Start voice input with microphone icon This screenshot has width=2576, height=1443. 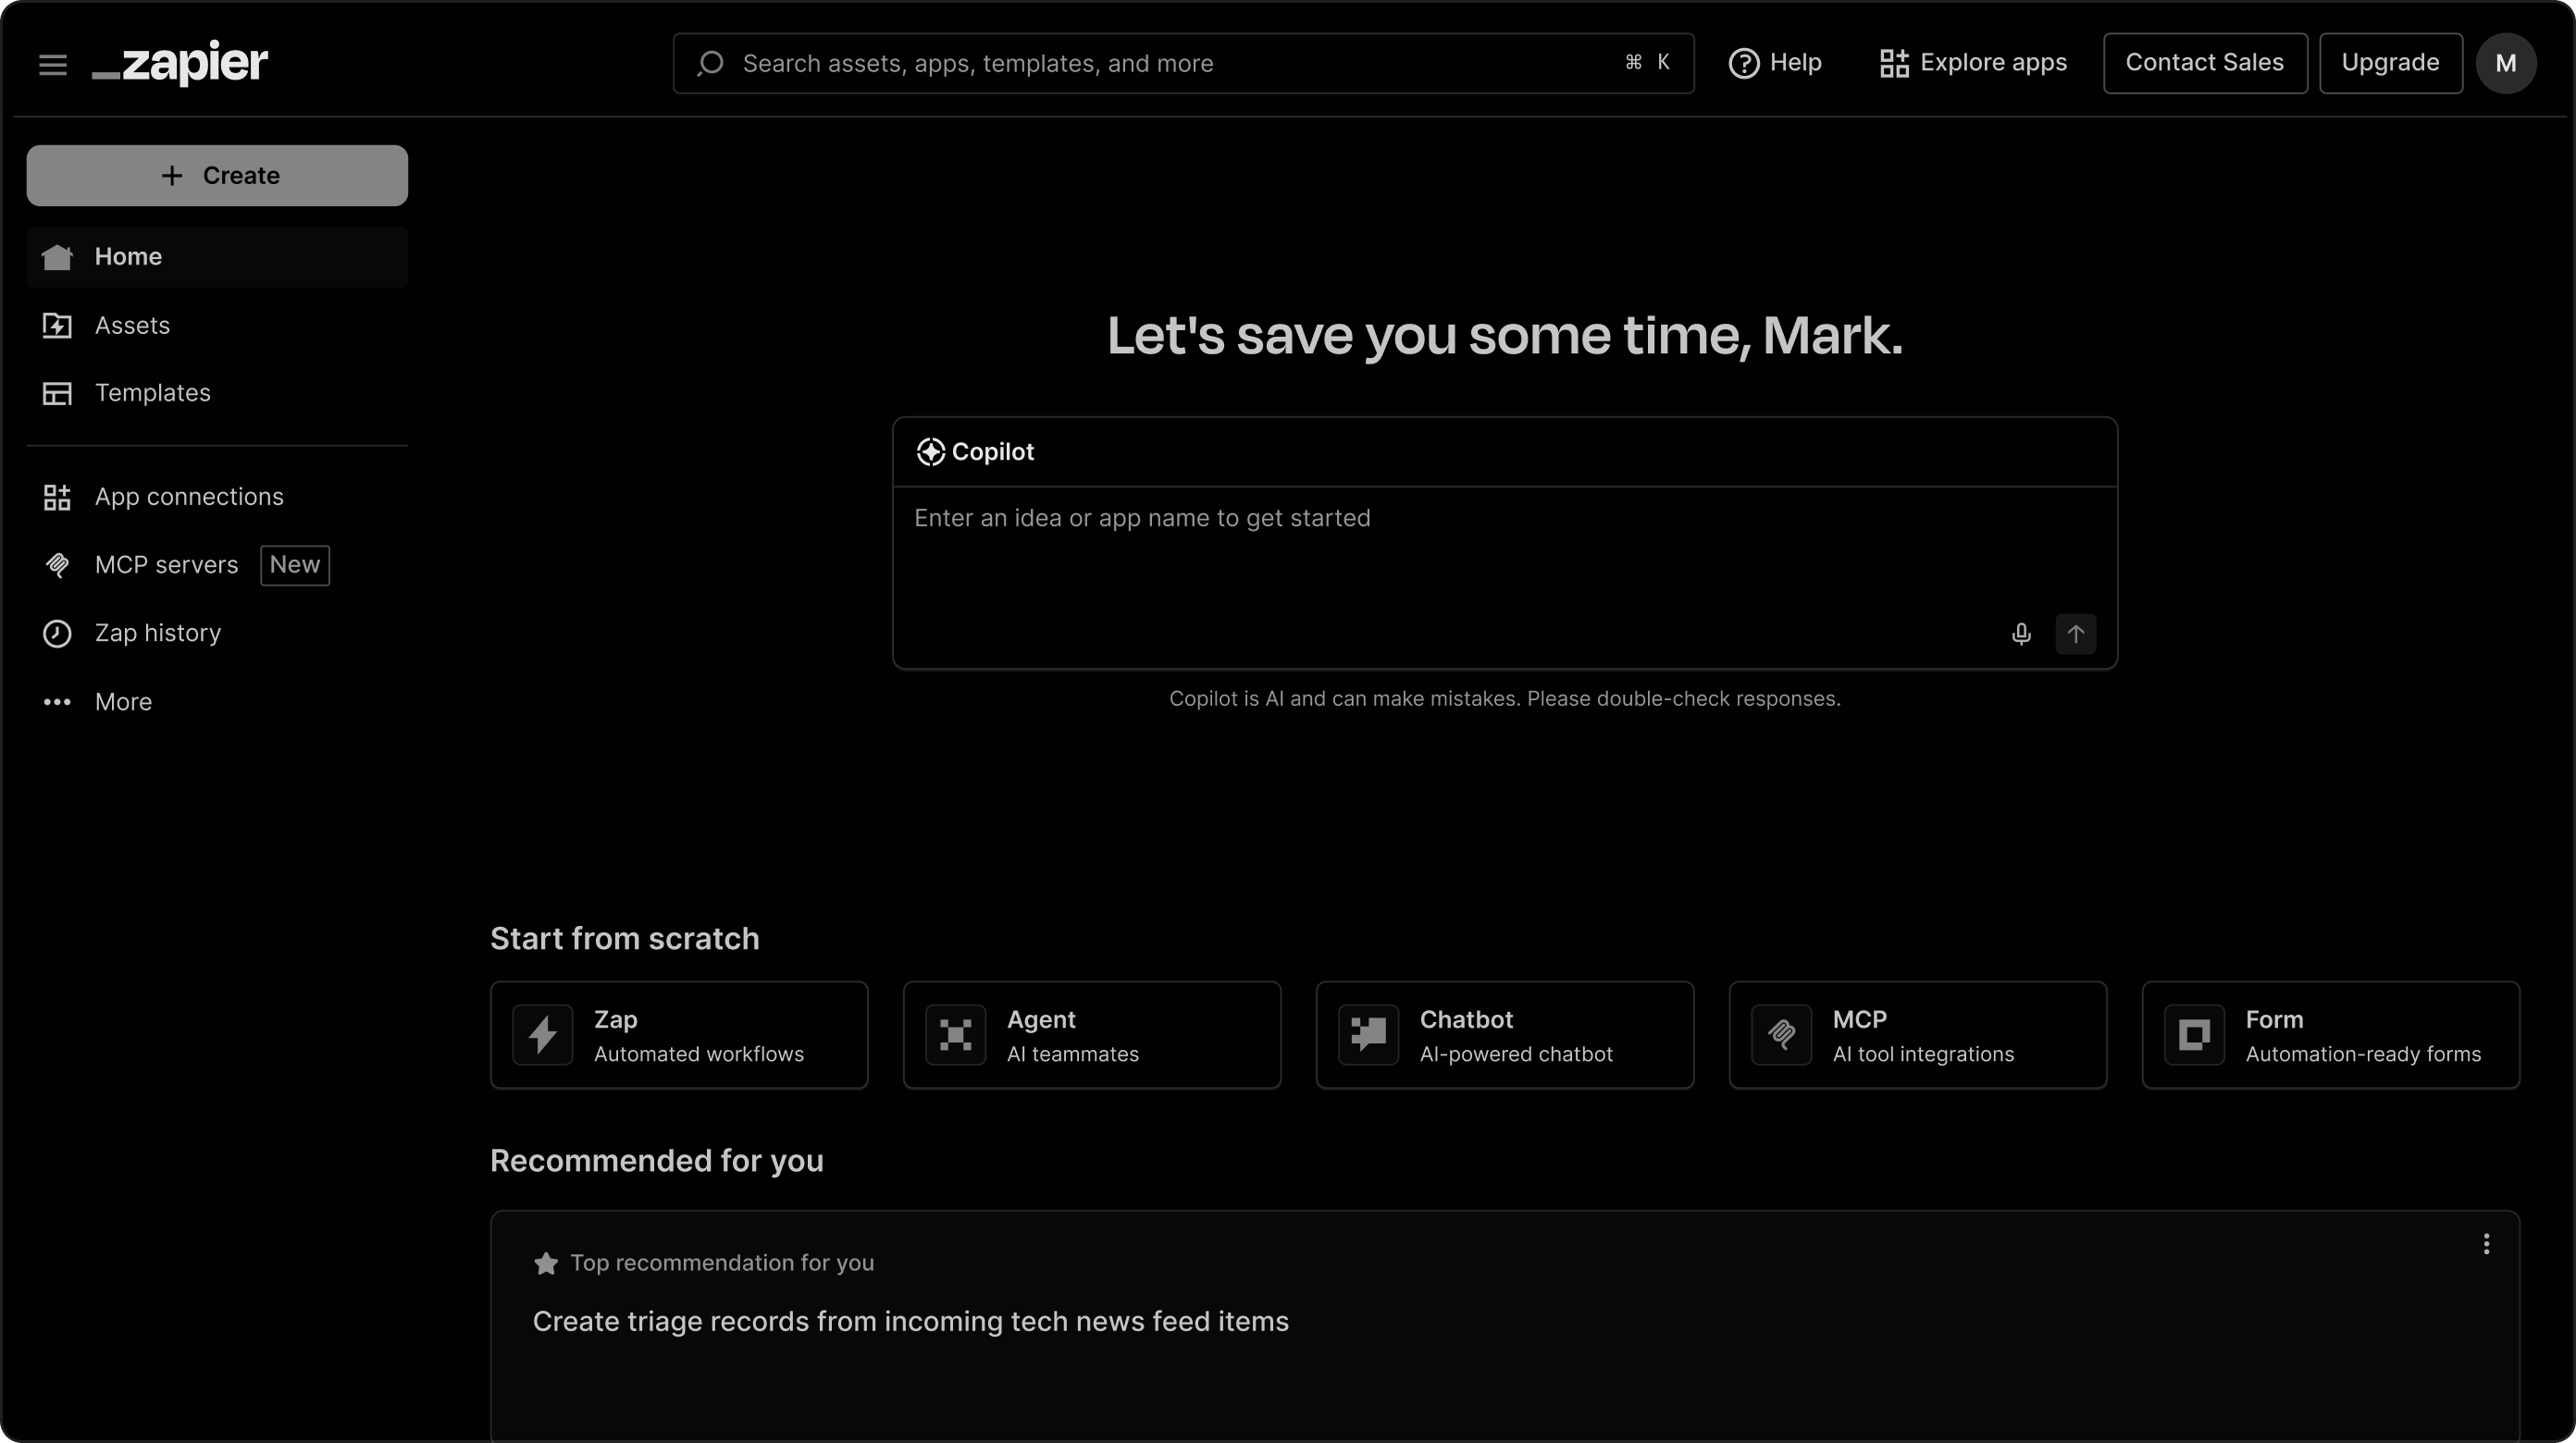tap(2021, 634)
